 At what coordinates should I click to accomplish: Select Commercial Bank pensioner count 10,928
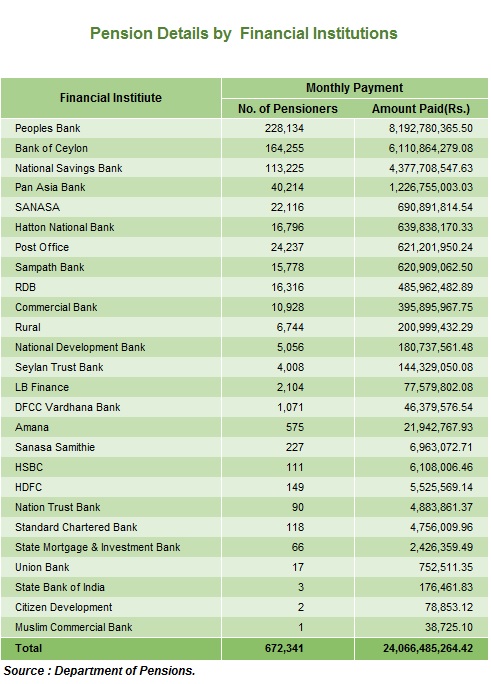287,308
